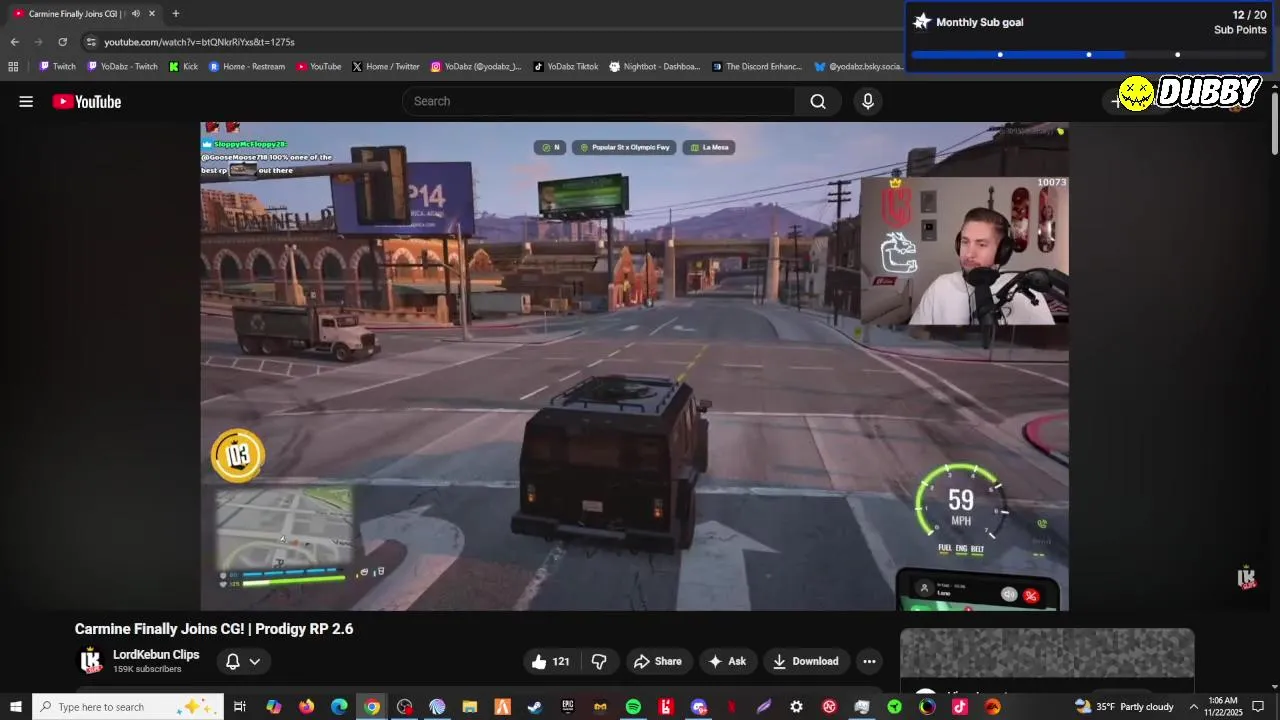The width and height of the screenshot is (1280, 720).
Task: Open the LordKebun Clips channel name
Action: (156, 655)
